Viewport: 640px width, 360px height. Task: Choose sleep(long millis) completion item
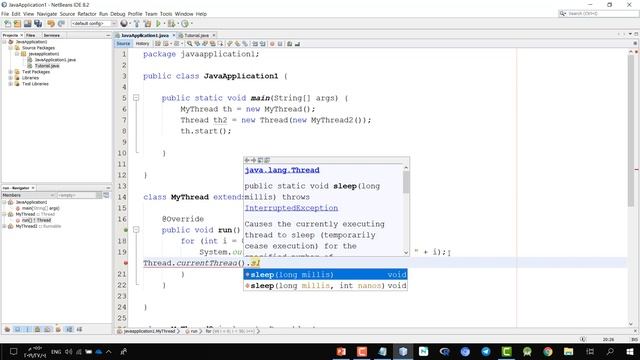(325, 275)
